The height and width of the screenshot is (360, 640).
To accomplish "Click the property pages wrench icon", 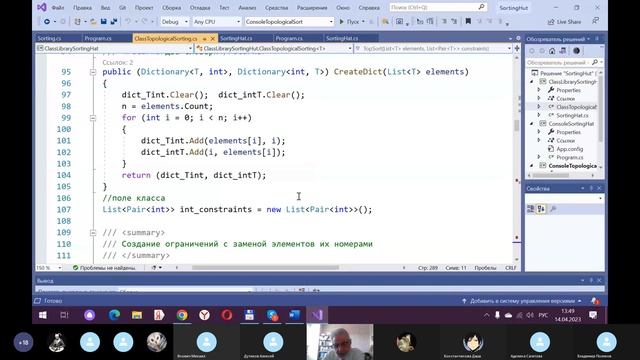I will coord(553,209).
